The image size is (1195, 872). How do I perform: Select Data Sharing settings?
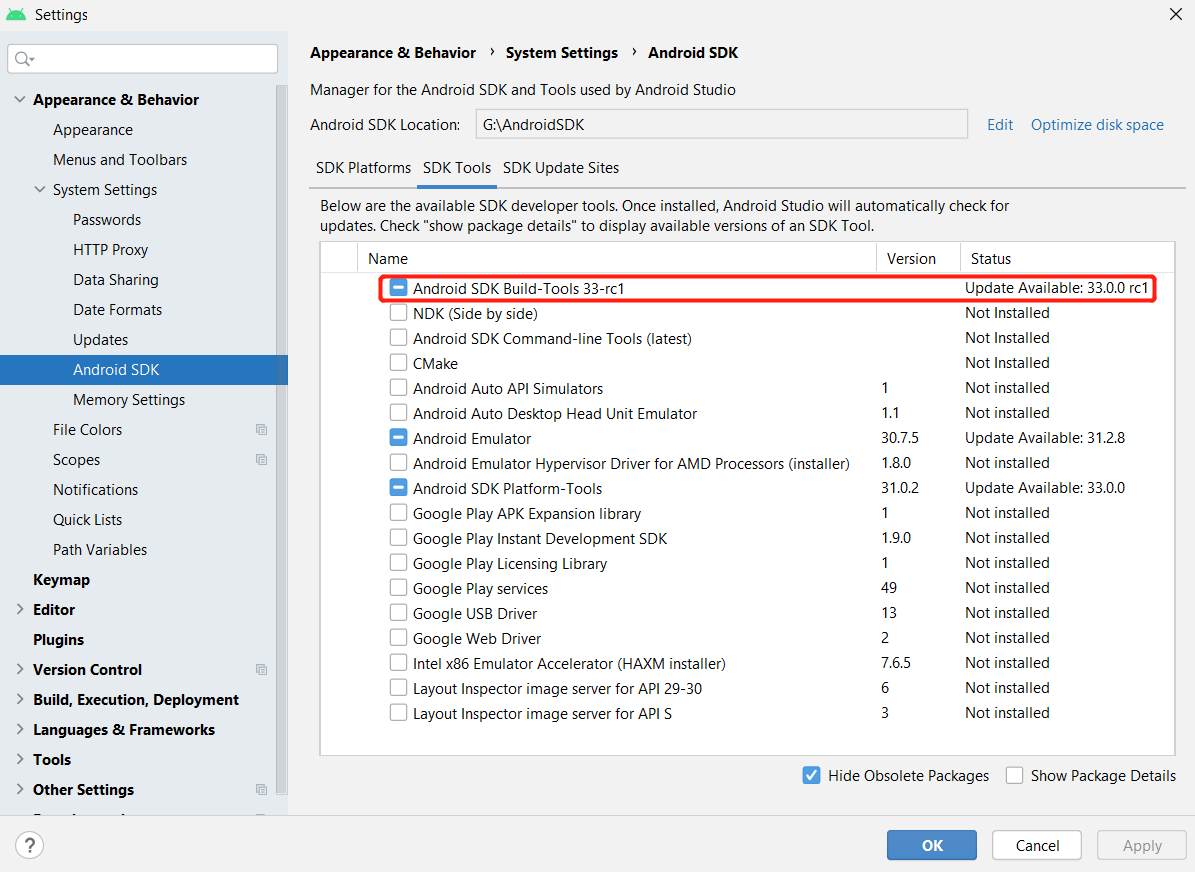click(x=116, y=280)
